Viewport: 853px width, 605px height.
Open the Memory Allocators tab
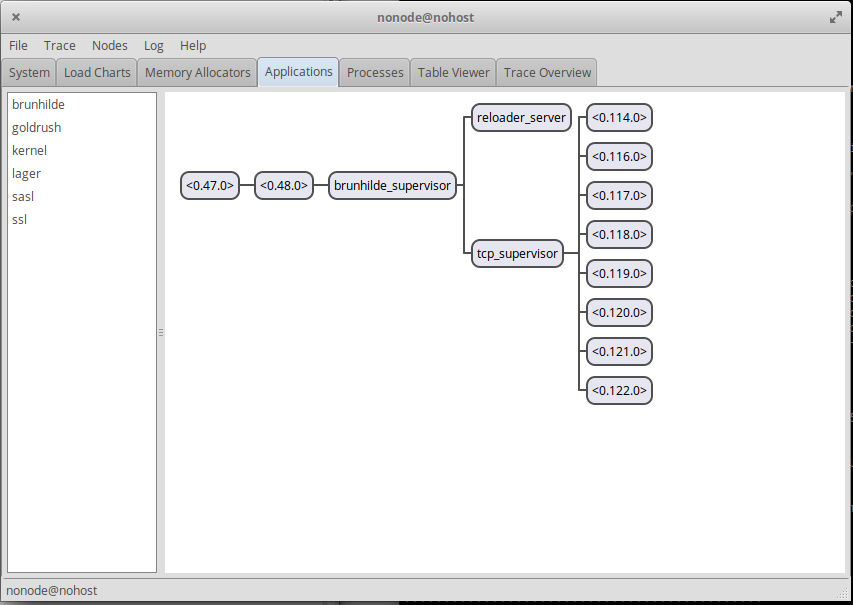coord(197,72)
